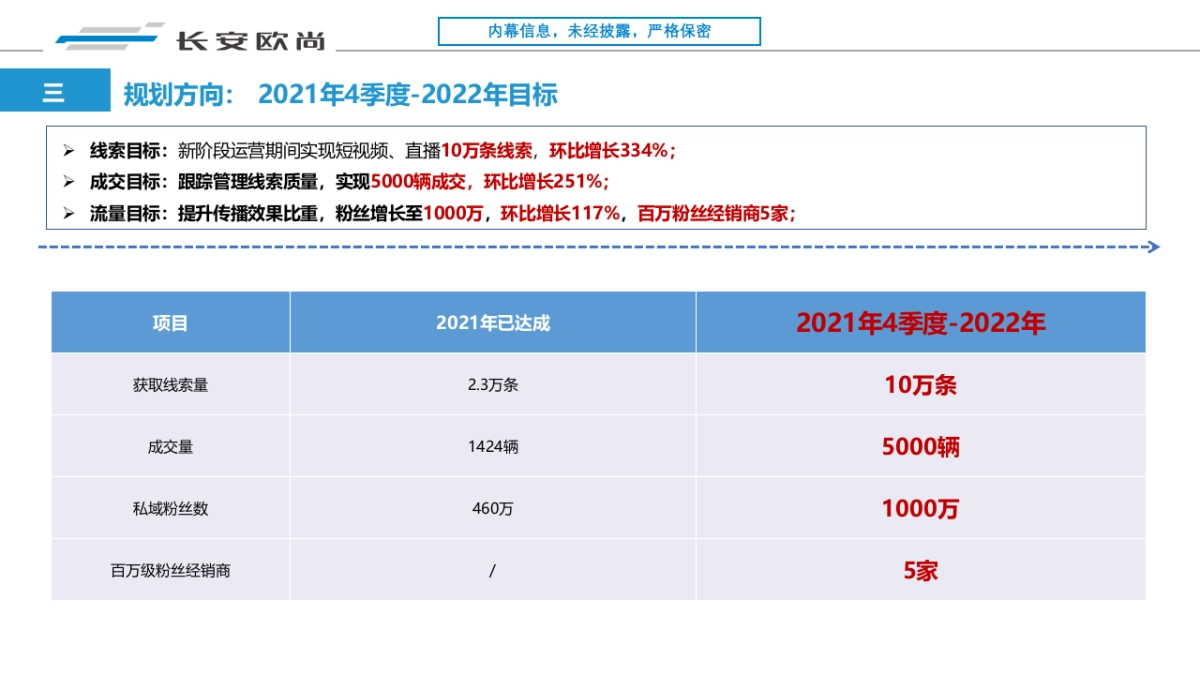
Task: Select the 2021年已达成 column header
Action: click(x=494, y=323)
